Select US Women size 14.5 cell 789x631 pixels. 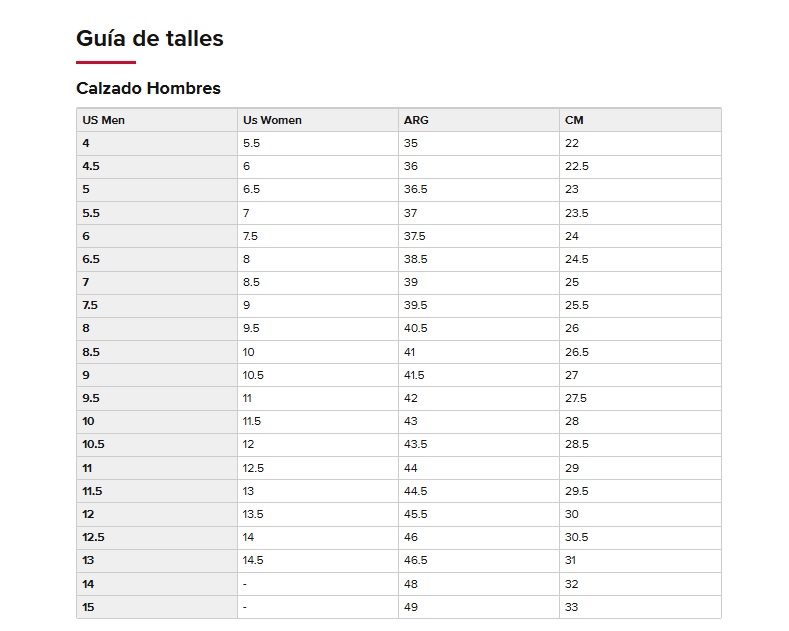tap(253, 560)
